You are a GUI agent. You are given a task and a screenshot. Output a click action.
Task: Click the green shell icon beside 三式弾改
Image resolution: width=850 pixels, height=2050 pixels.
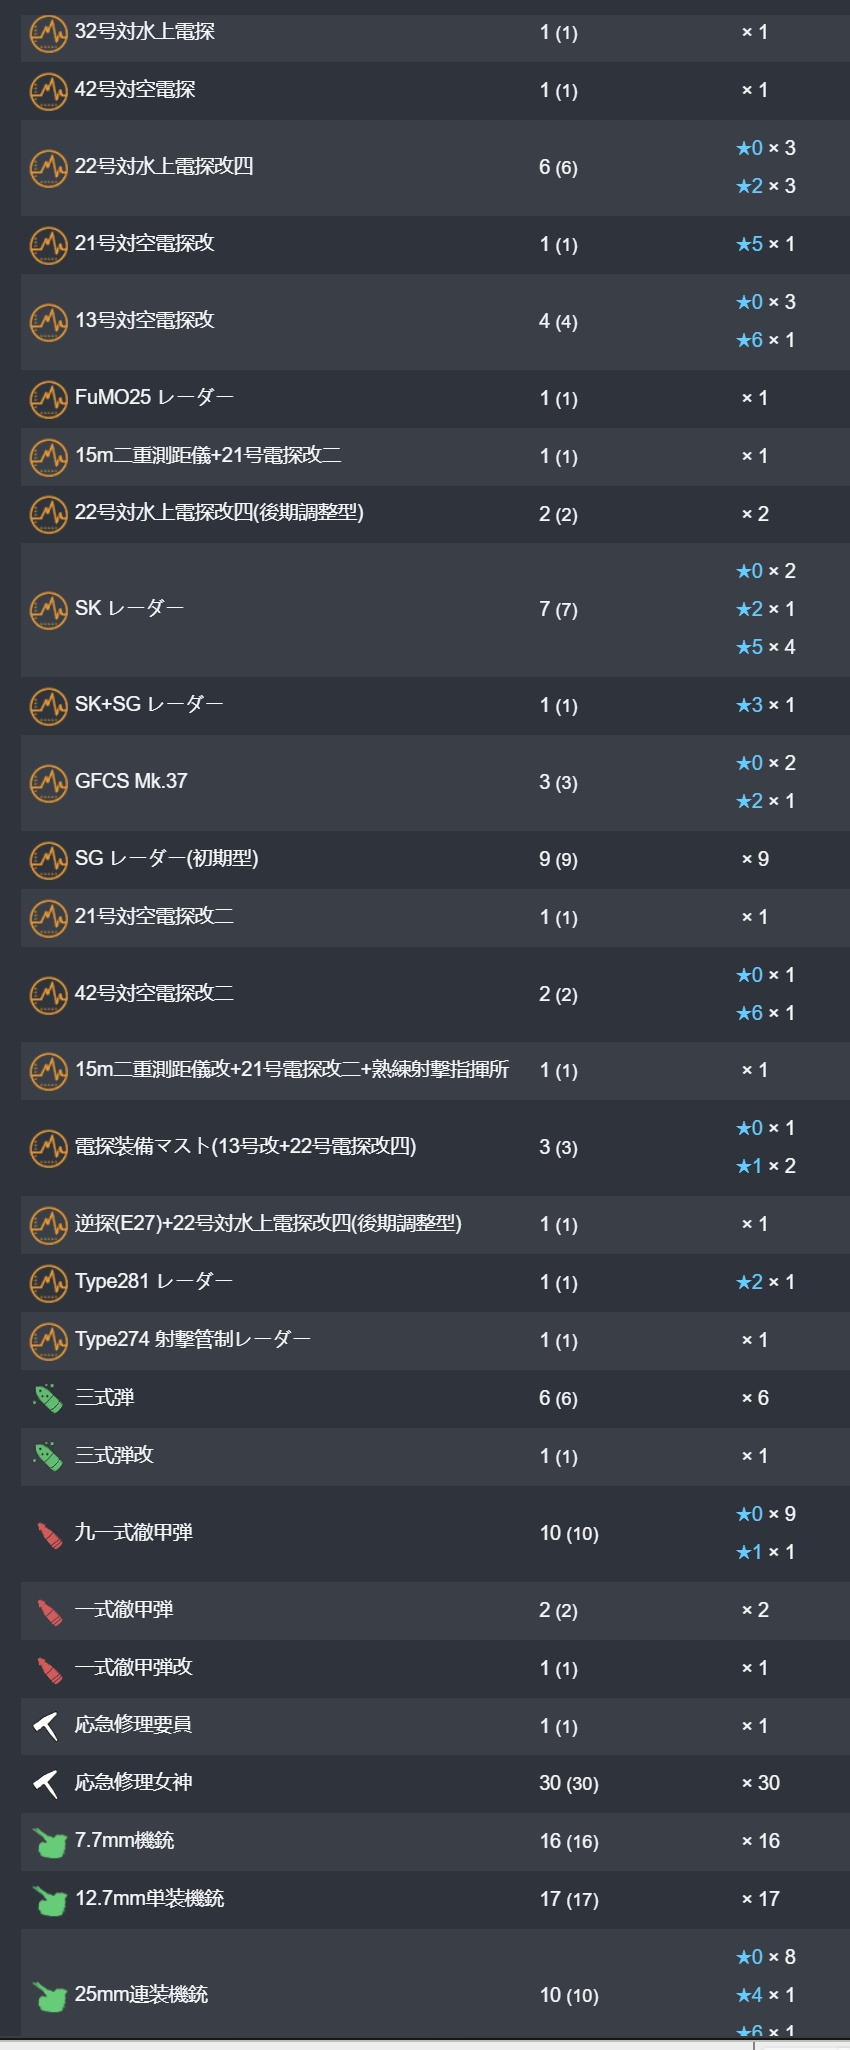pos(48,1456)
